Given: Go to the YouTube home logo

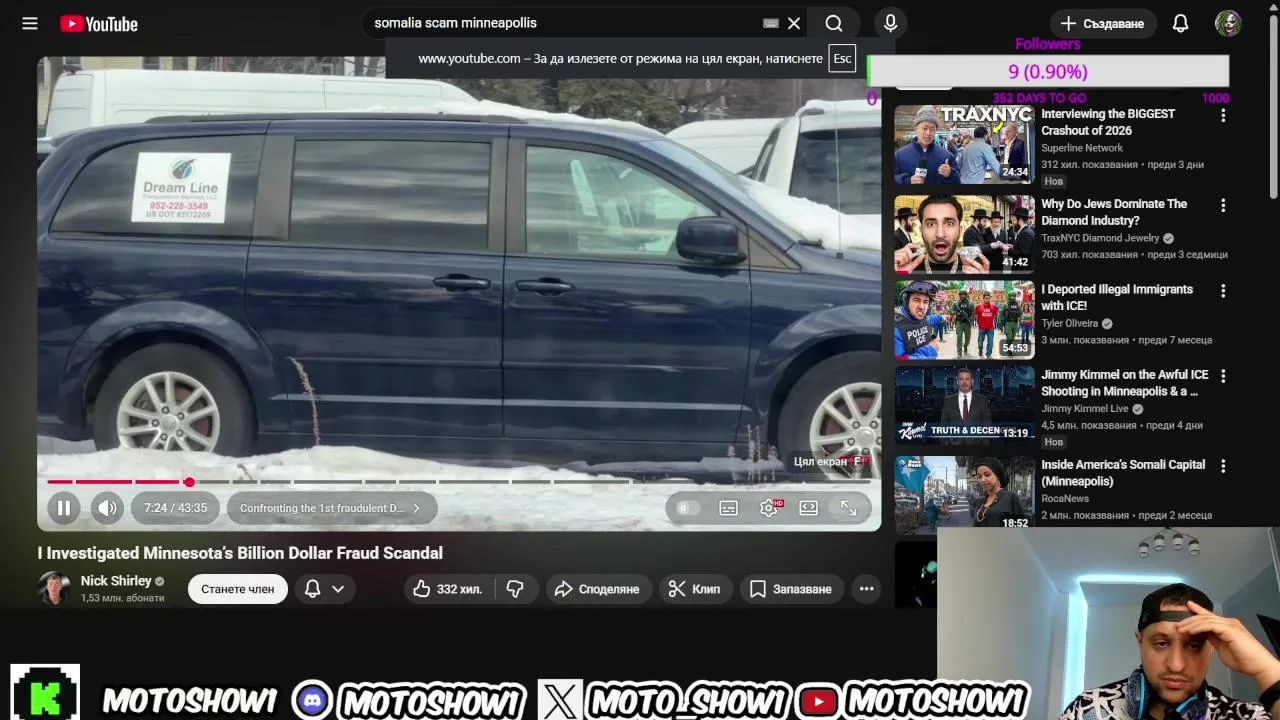Looking at the screenshot, I should tap(98, 24).
